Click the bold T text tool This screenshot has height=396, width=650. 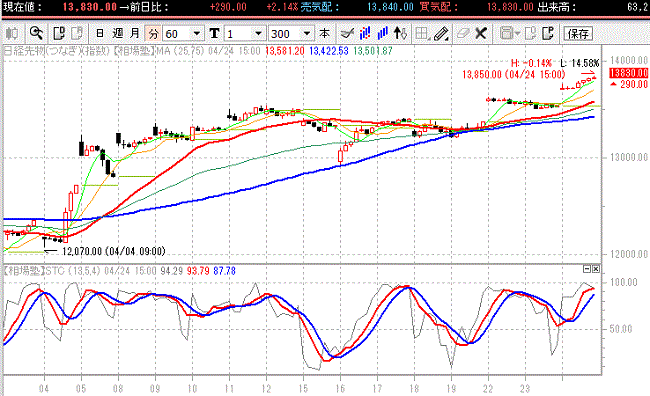tap(214, 33)
